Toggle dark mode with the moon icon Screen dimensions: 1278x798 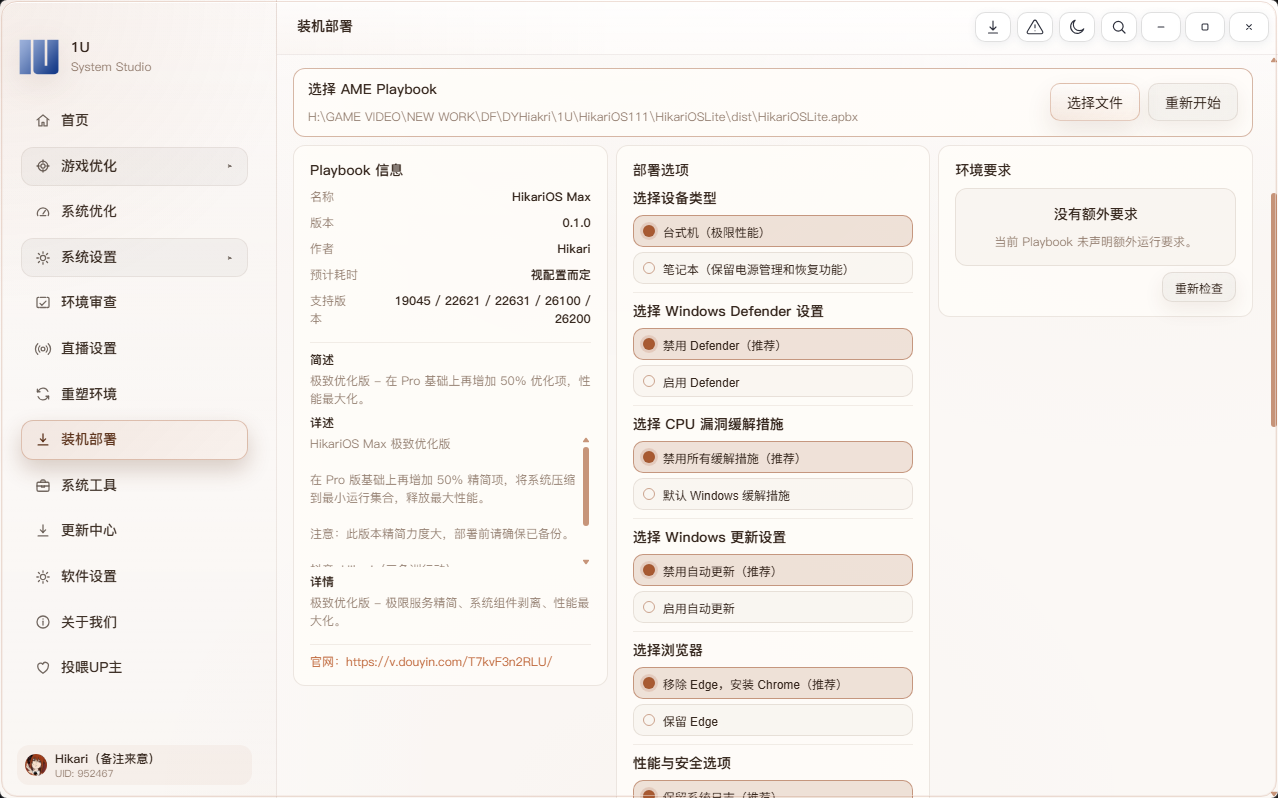[x=1077, y=27]
